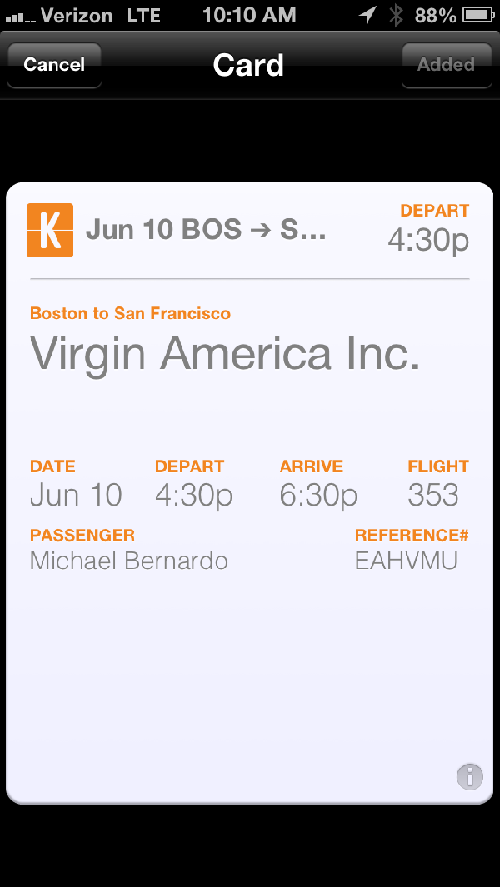Tap the Cancel button

pos(54,65)
